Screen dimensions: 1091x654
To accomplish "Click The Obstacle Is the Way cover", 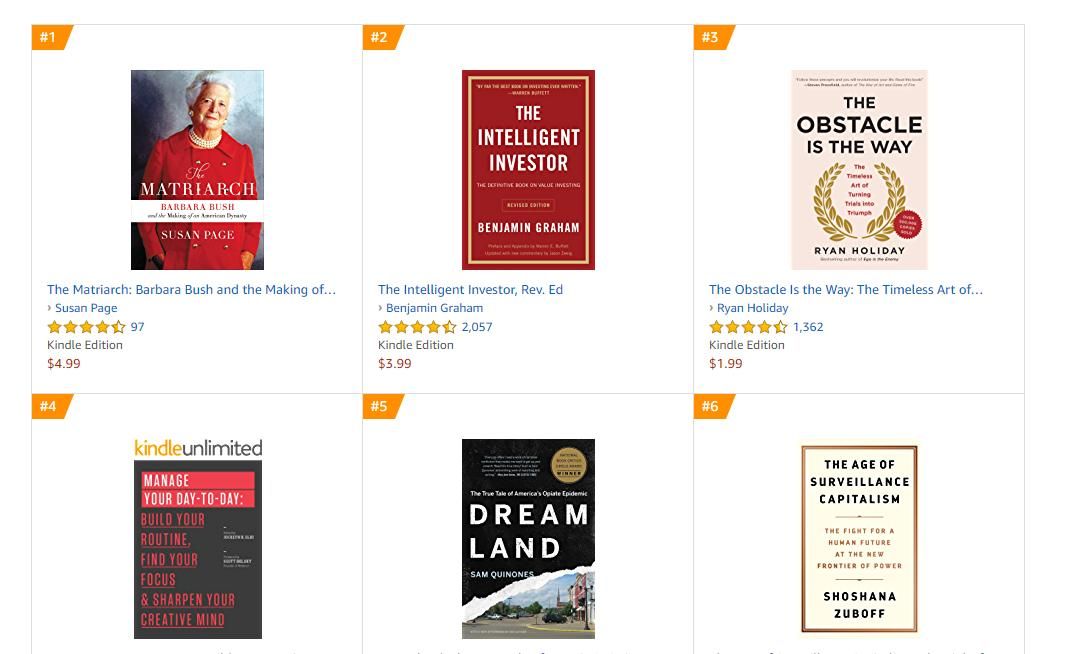I will 859,169.
